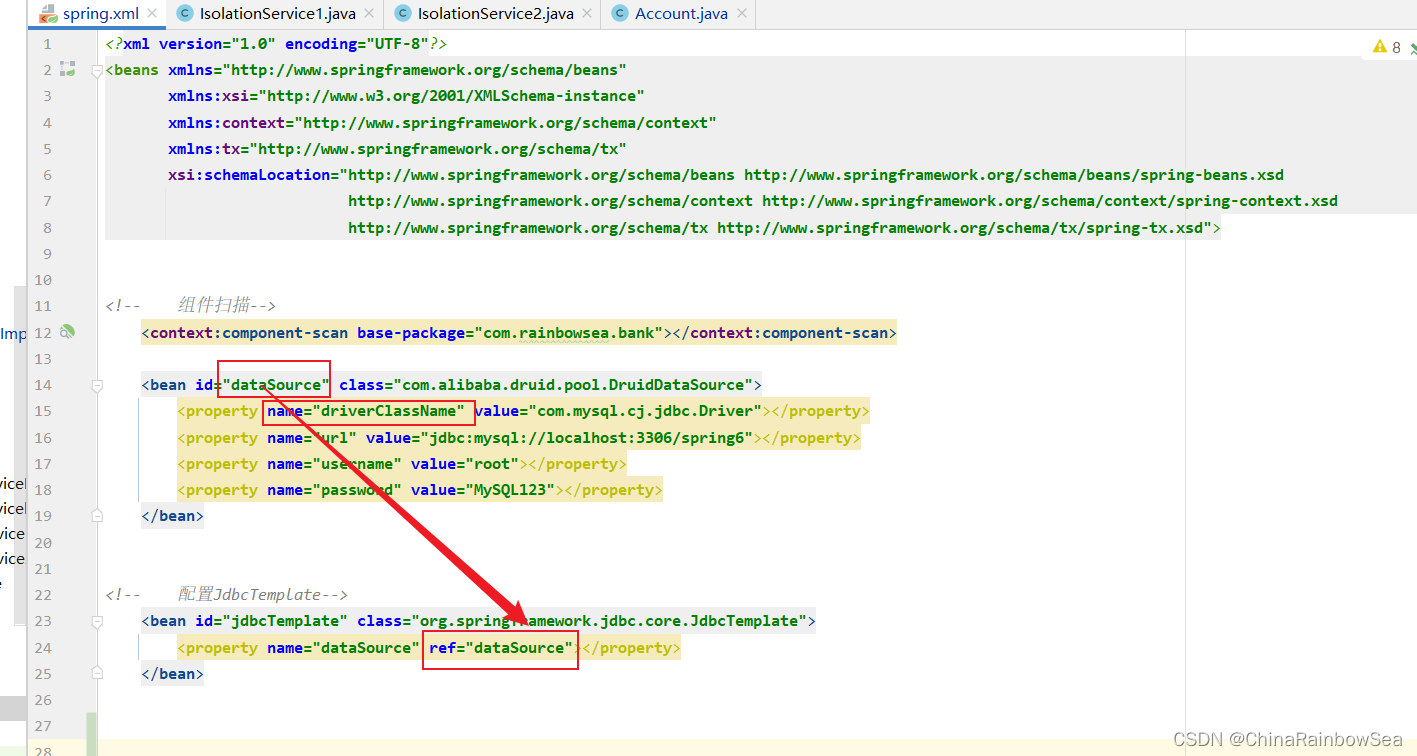
Task: Collapse the beans element fold on line 2
Action: 97,70
